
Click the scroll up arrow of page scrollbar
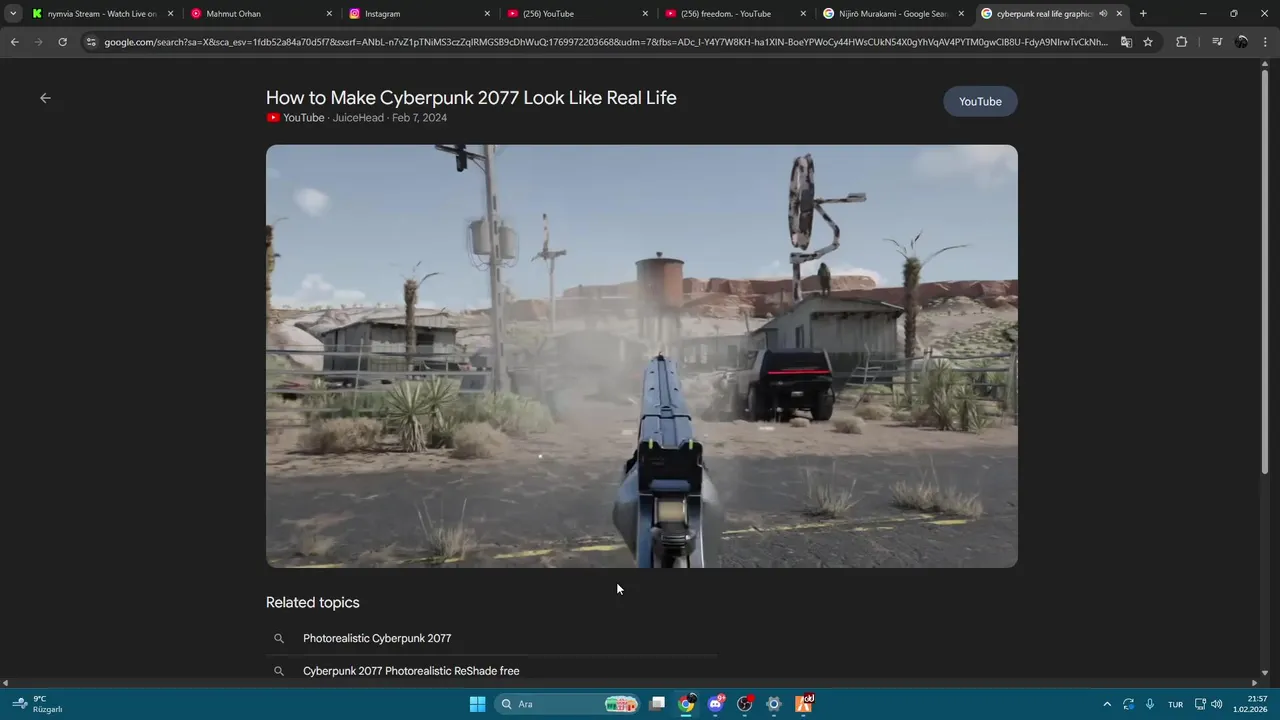coord(1265,64)
